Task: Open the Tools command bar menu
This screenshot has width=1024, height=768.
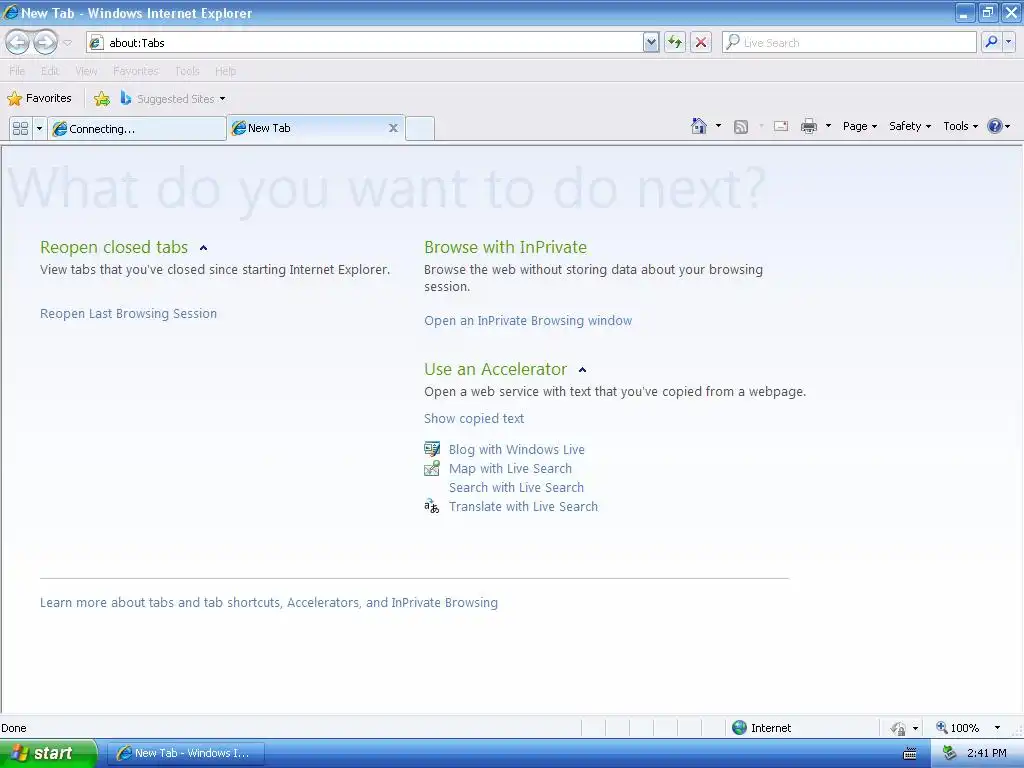Action: coord(960,126)
